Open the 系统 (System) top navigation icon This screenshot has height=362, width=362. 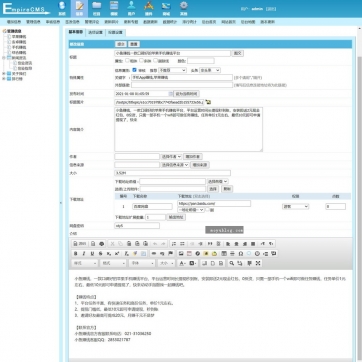tap(62, 8)
